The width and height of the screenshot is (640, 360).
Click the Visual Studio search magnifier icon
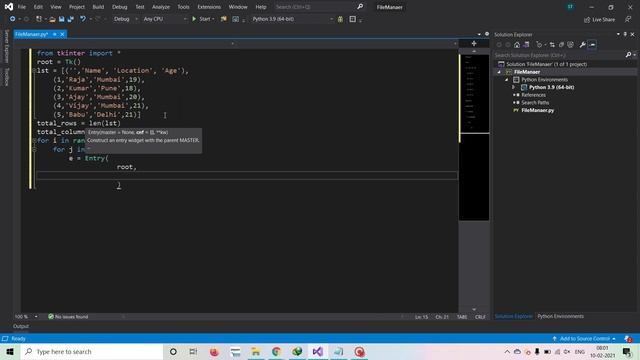tap(360, 7)
